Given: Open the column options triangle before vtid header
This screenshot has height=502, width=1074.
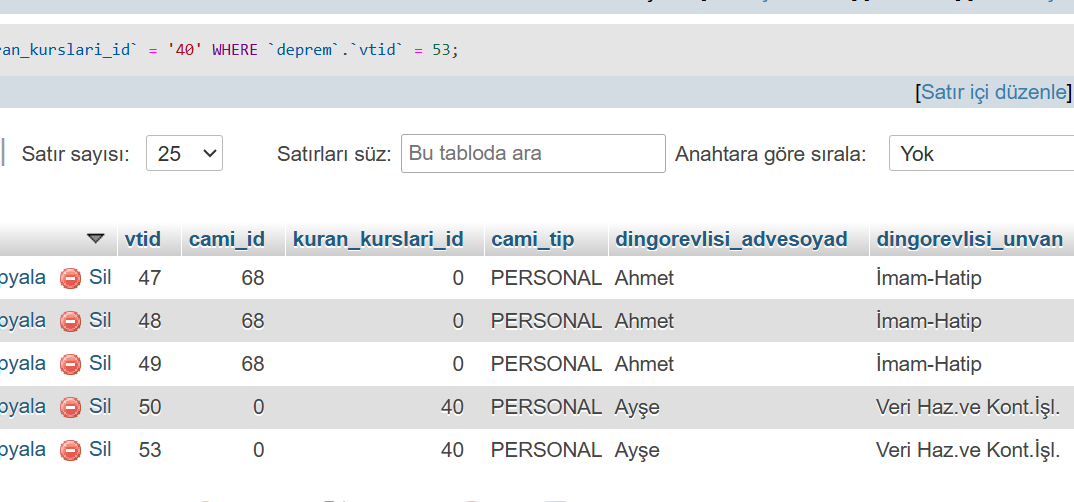Looking at the screenshot, I should [96, 238].
